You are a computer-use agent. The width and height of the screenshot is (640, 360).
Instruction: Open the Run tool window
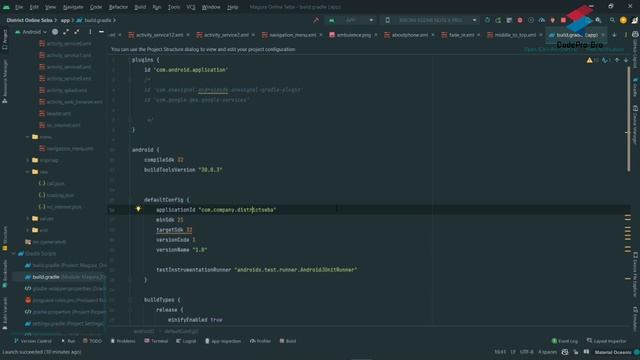68,341
